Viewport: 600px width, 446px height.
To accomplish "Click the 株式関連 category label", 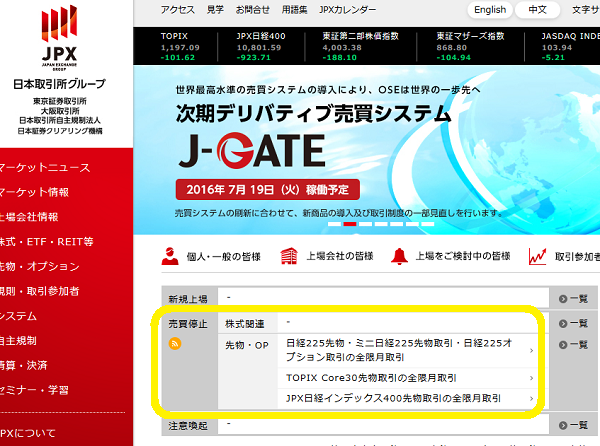I will [245, 324].
